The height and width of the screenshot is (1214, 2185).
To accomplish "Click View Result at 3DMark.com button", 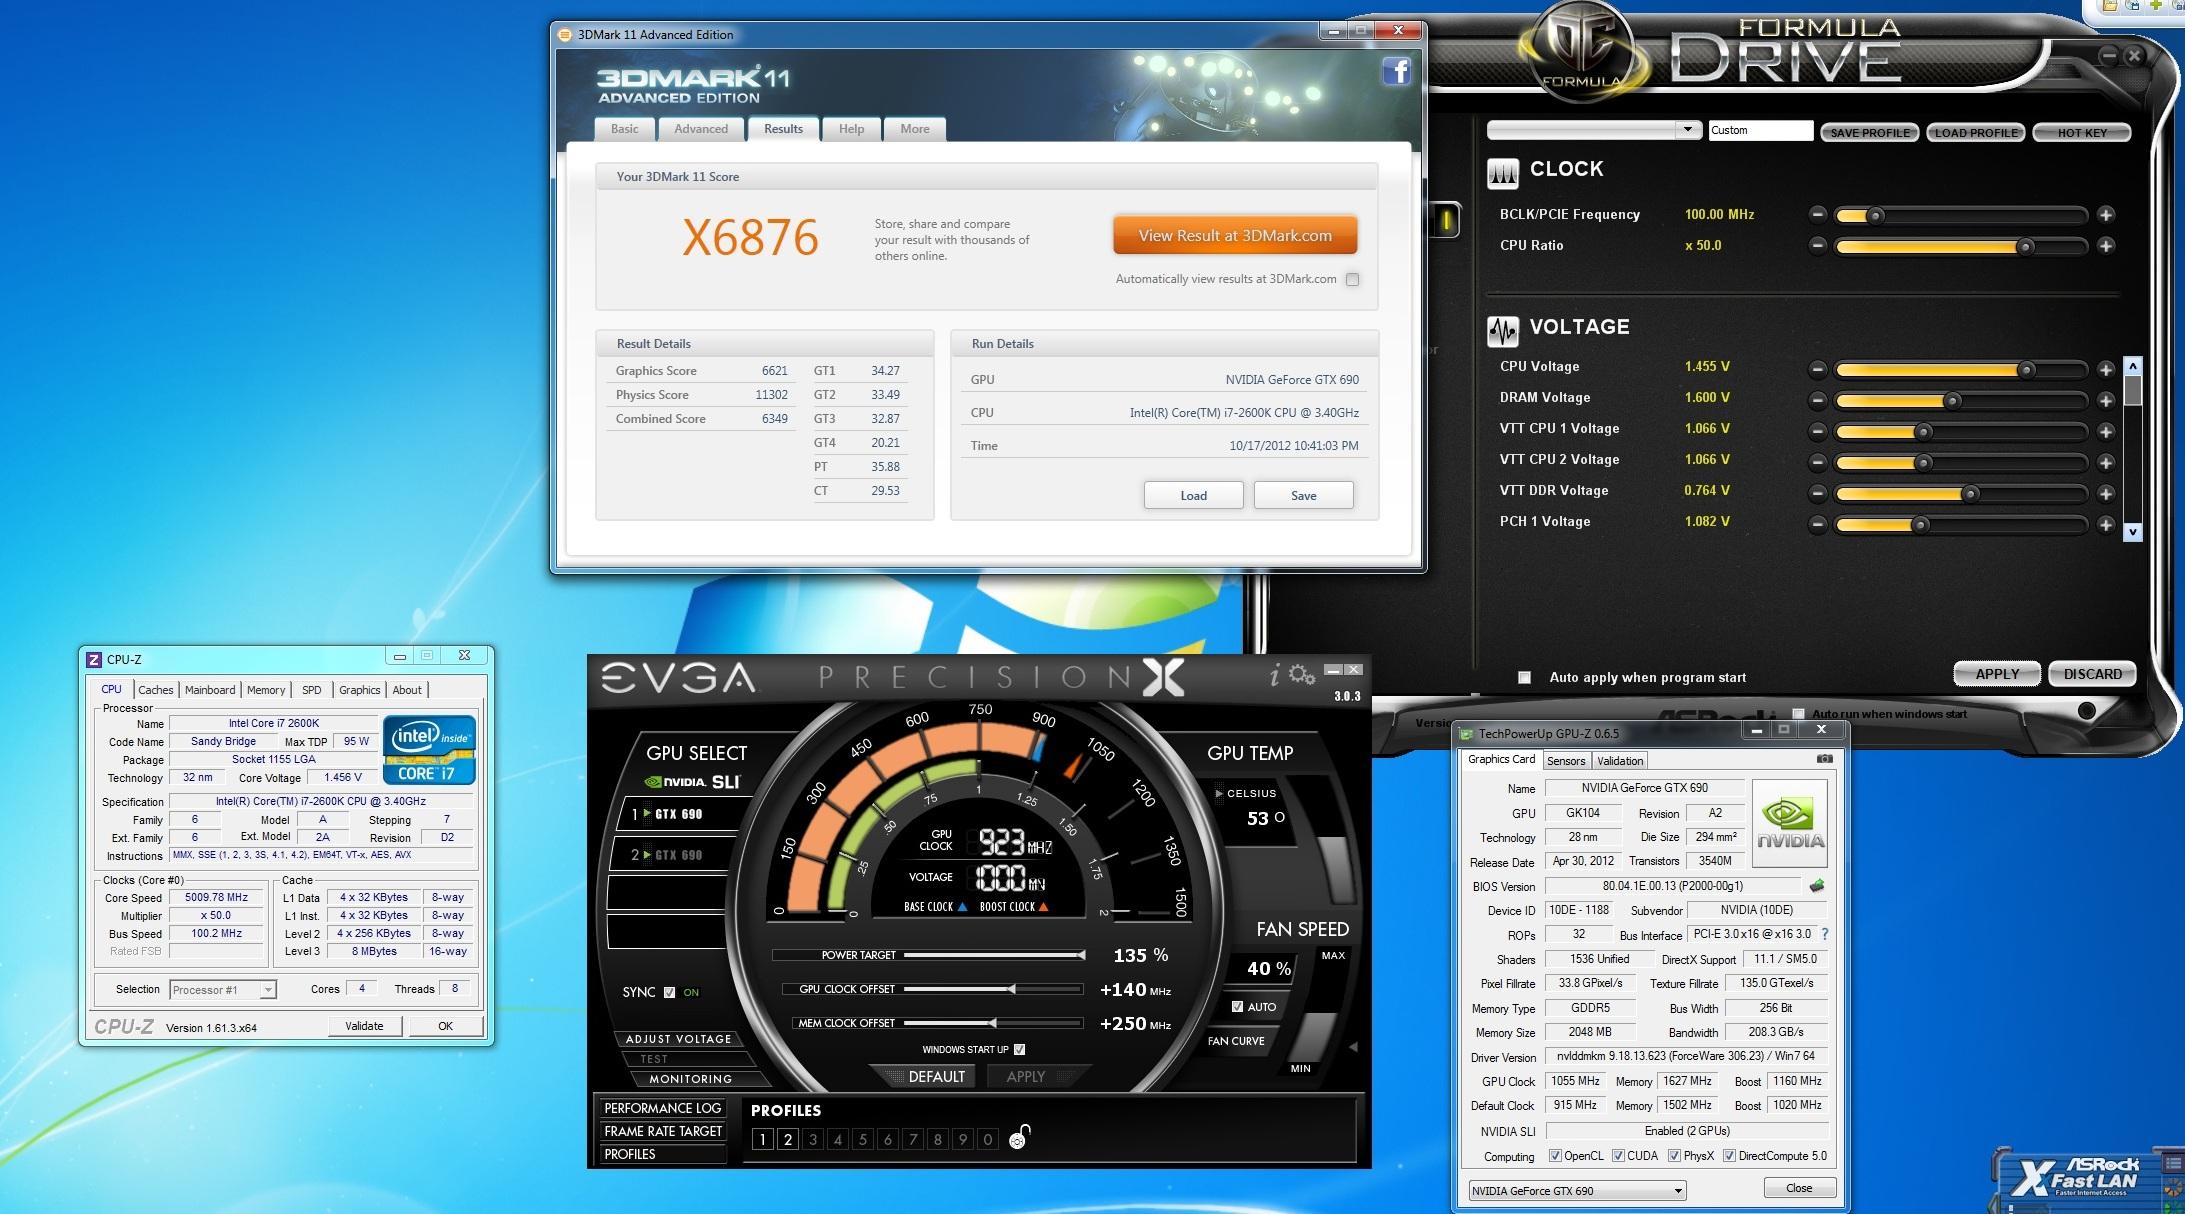I will 1235,236.
